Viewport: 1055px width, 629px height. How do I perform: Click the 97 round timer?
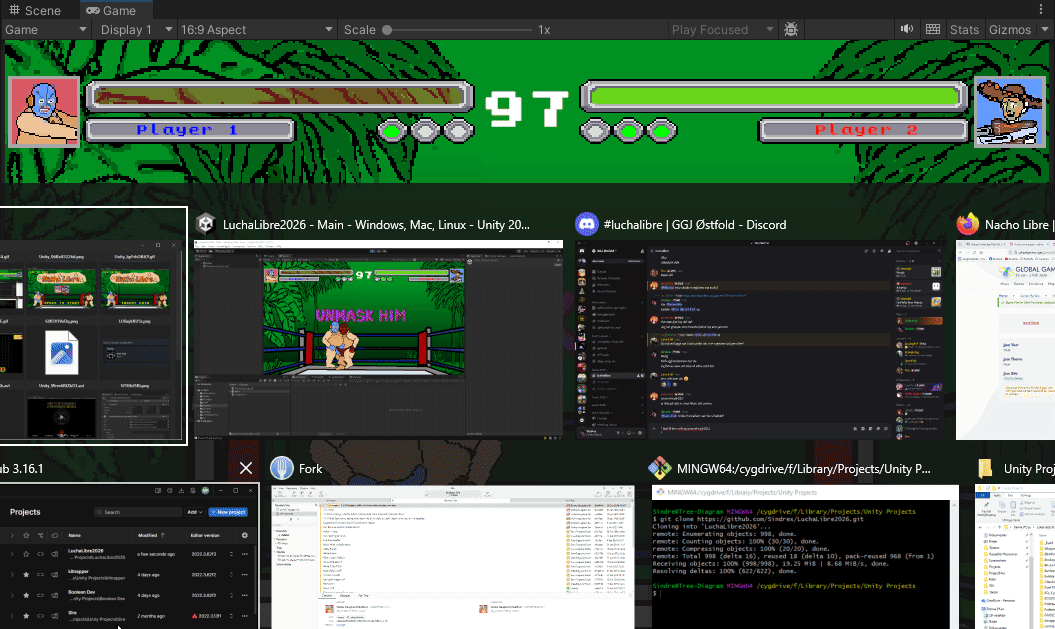(527, 109)
